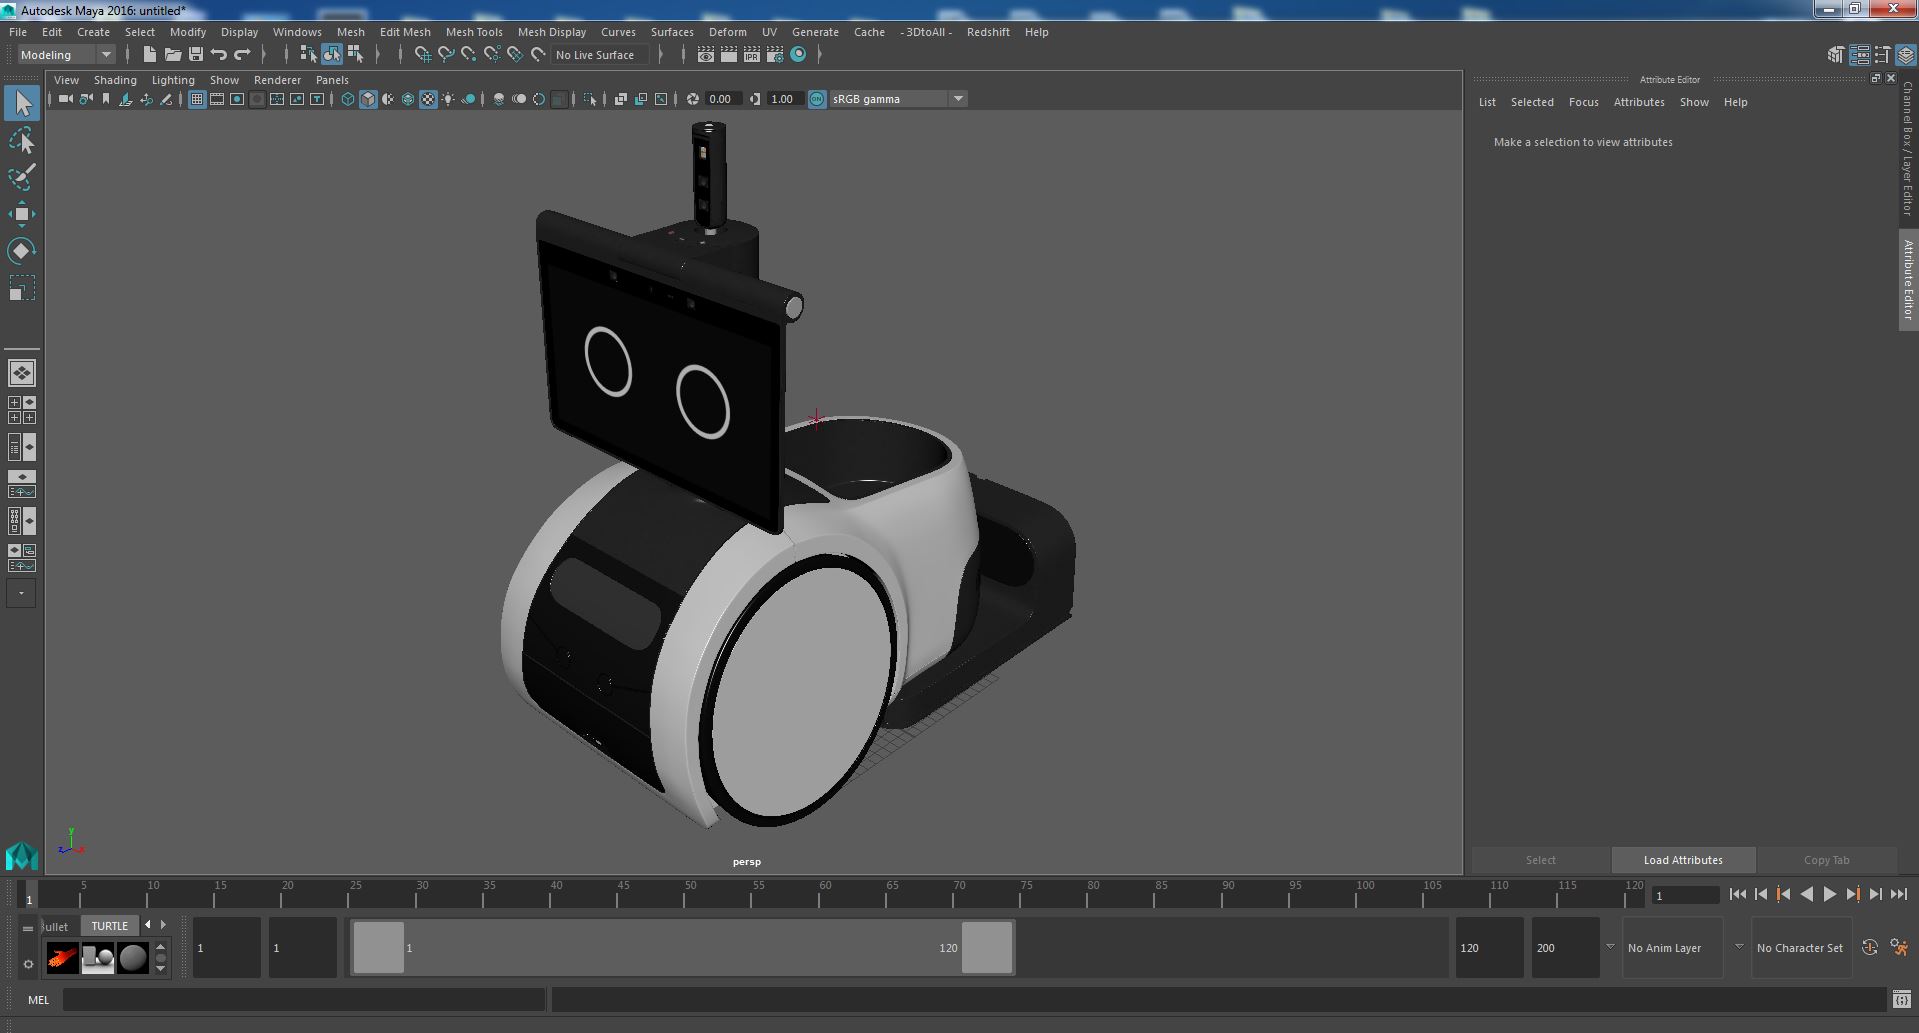Open the Mesh Tools menu

coord(474,32)
